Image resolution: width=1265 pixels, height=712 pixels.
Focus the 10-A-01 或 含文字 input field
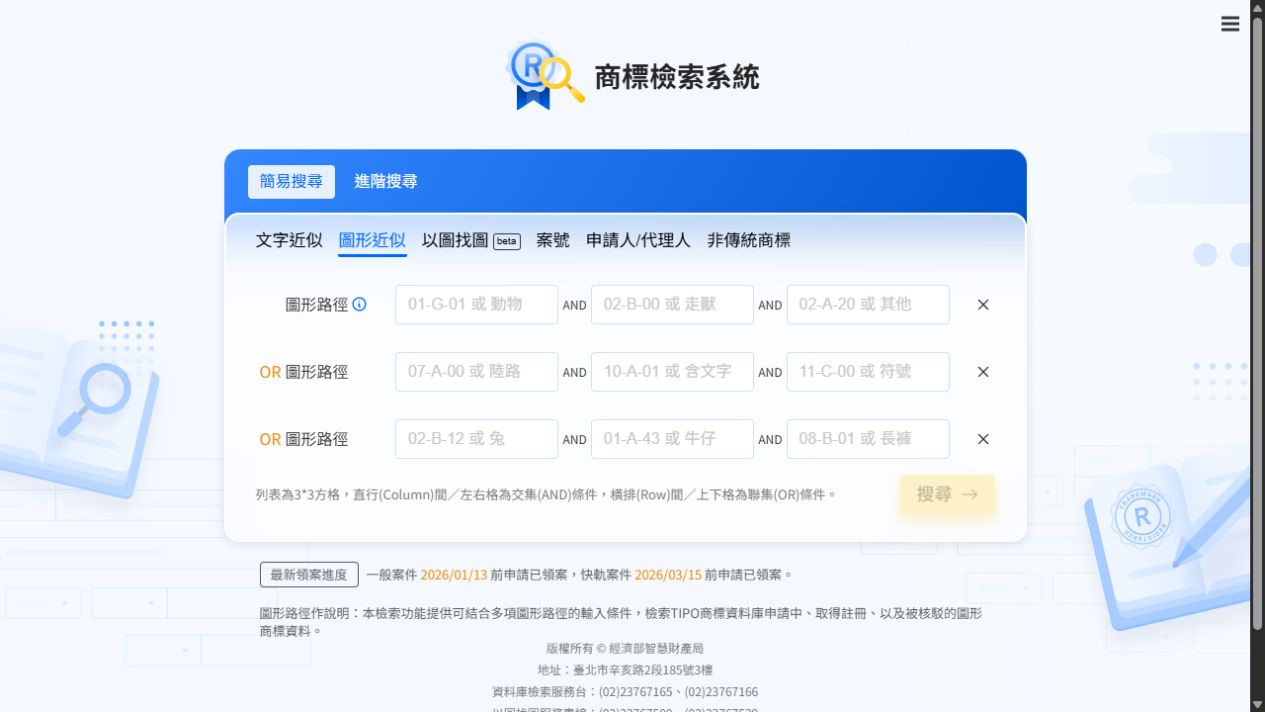tap(672, 371)
